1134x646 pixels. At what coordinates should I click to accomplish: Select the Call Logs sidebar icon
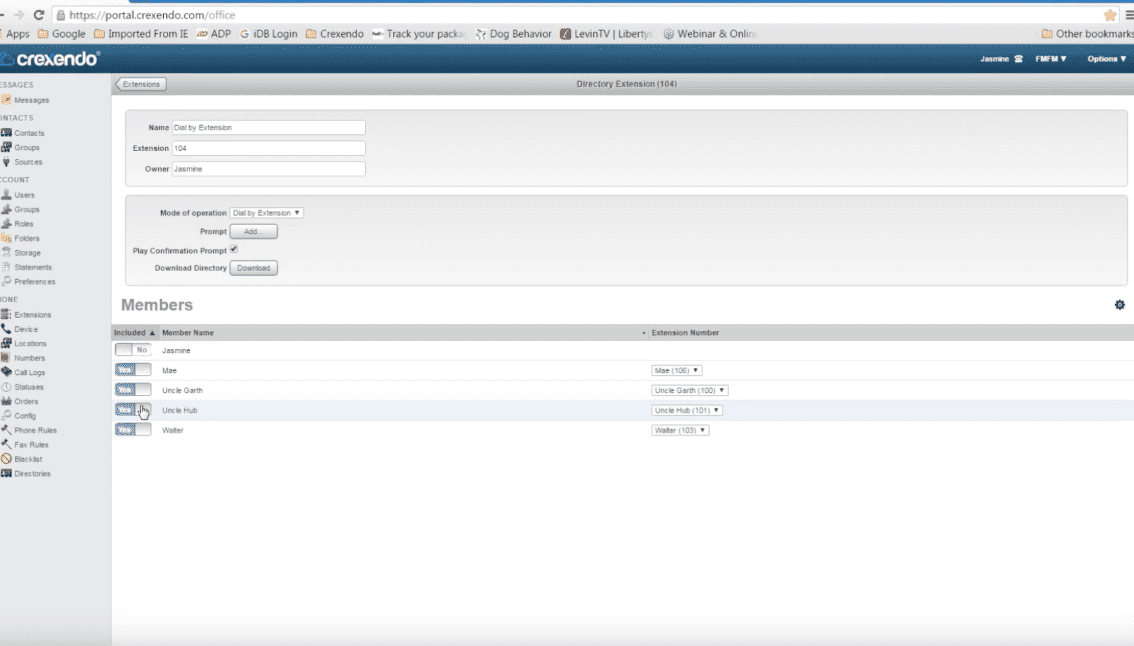6,372
